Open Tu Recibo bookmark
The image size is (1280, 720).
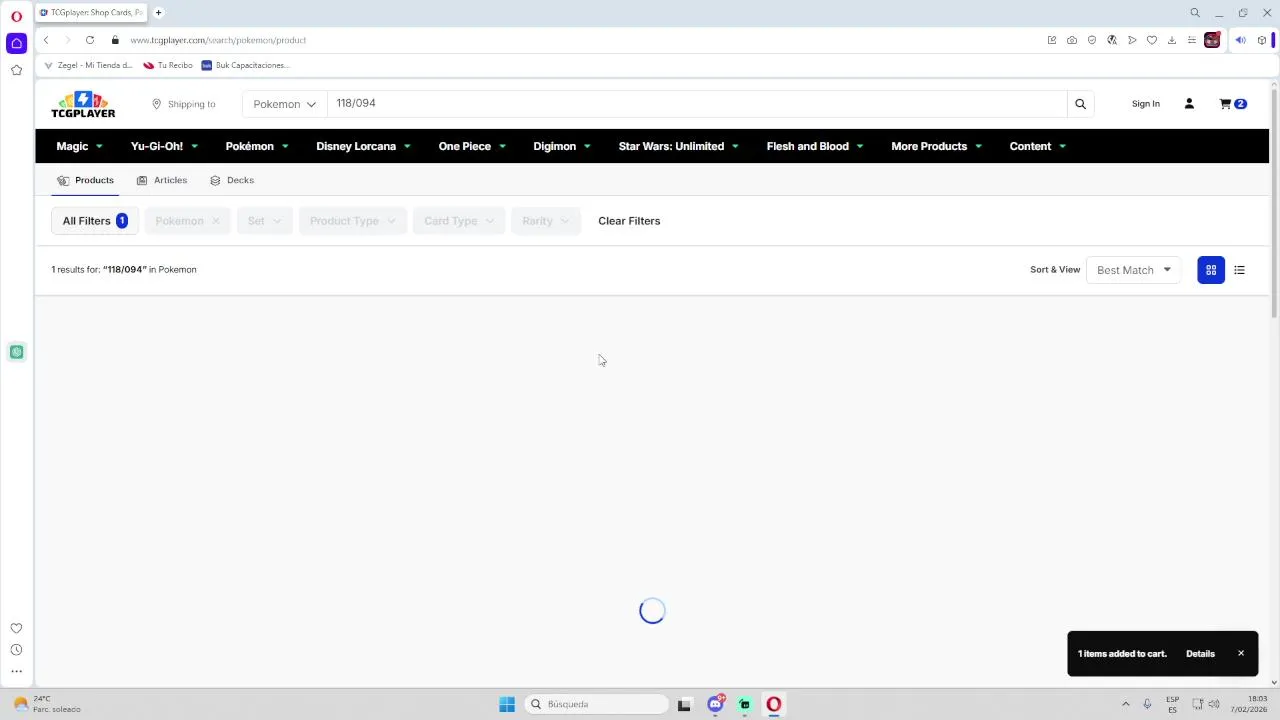[x=167, y=65]
